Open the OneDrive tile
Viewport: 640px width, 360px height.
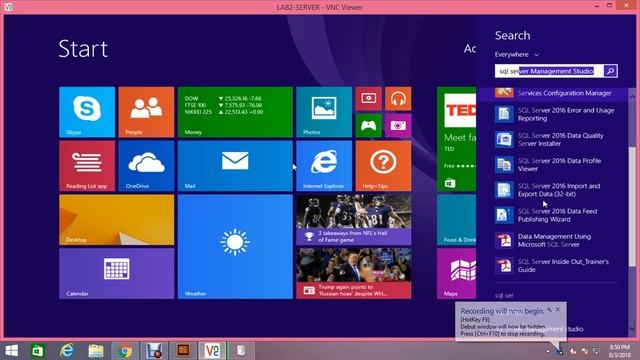(146, 166)
